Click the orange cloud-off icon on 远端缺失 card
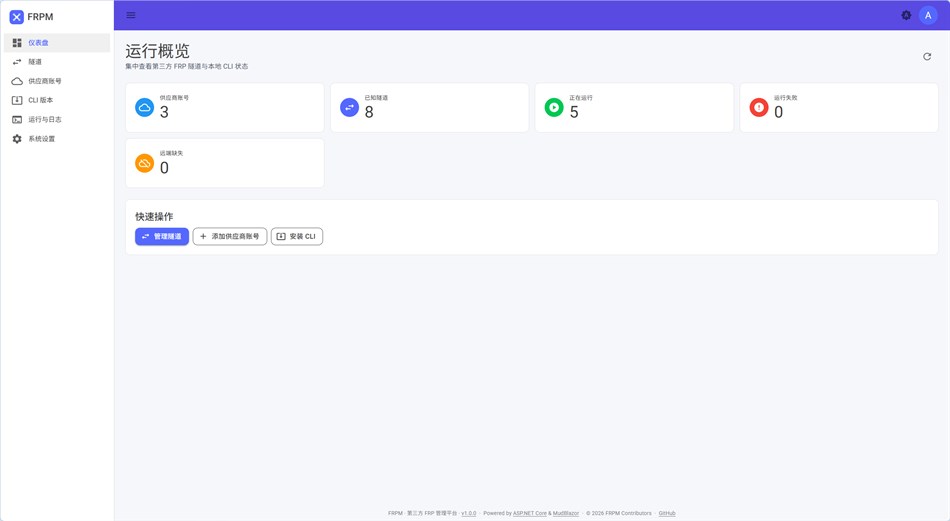Screen dimensions: 950x521 pyautogui.click(x=144, y=164)
